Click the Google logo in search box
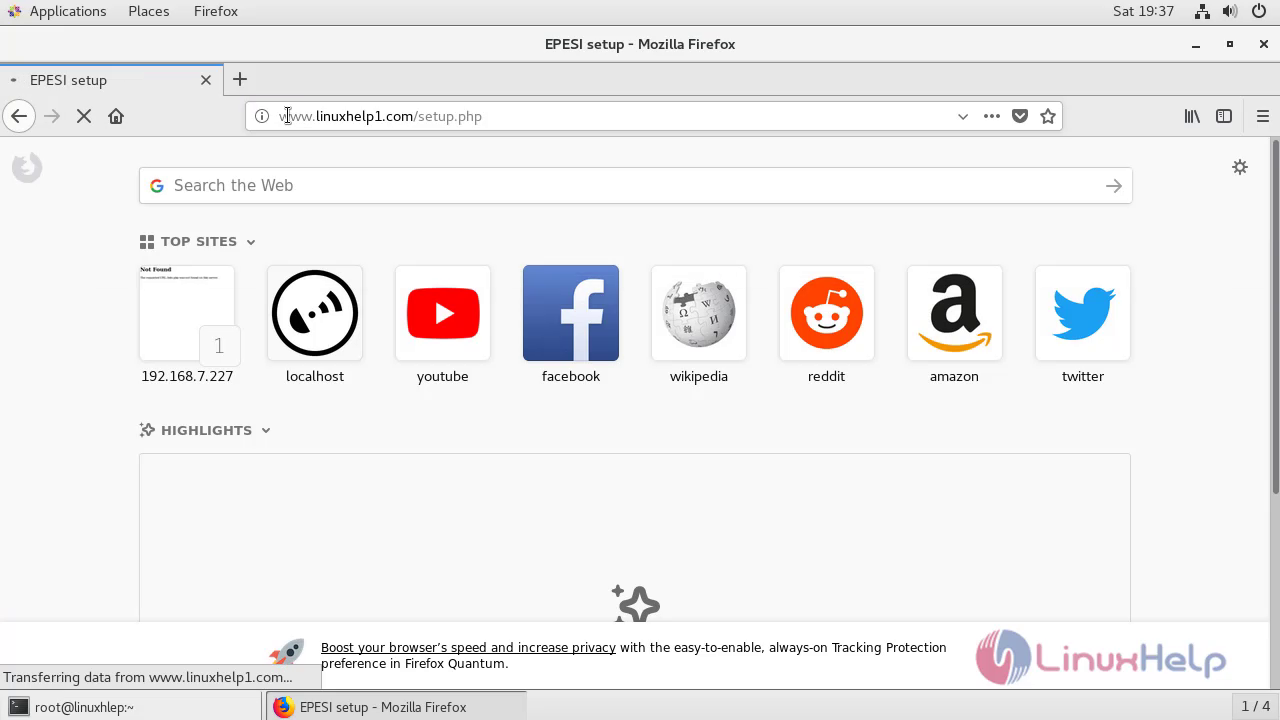Viewport: 1280px width, 720px height. (x=156, y=186)
